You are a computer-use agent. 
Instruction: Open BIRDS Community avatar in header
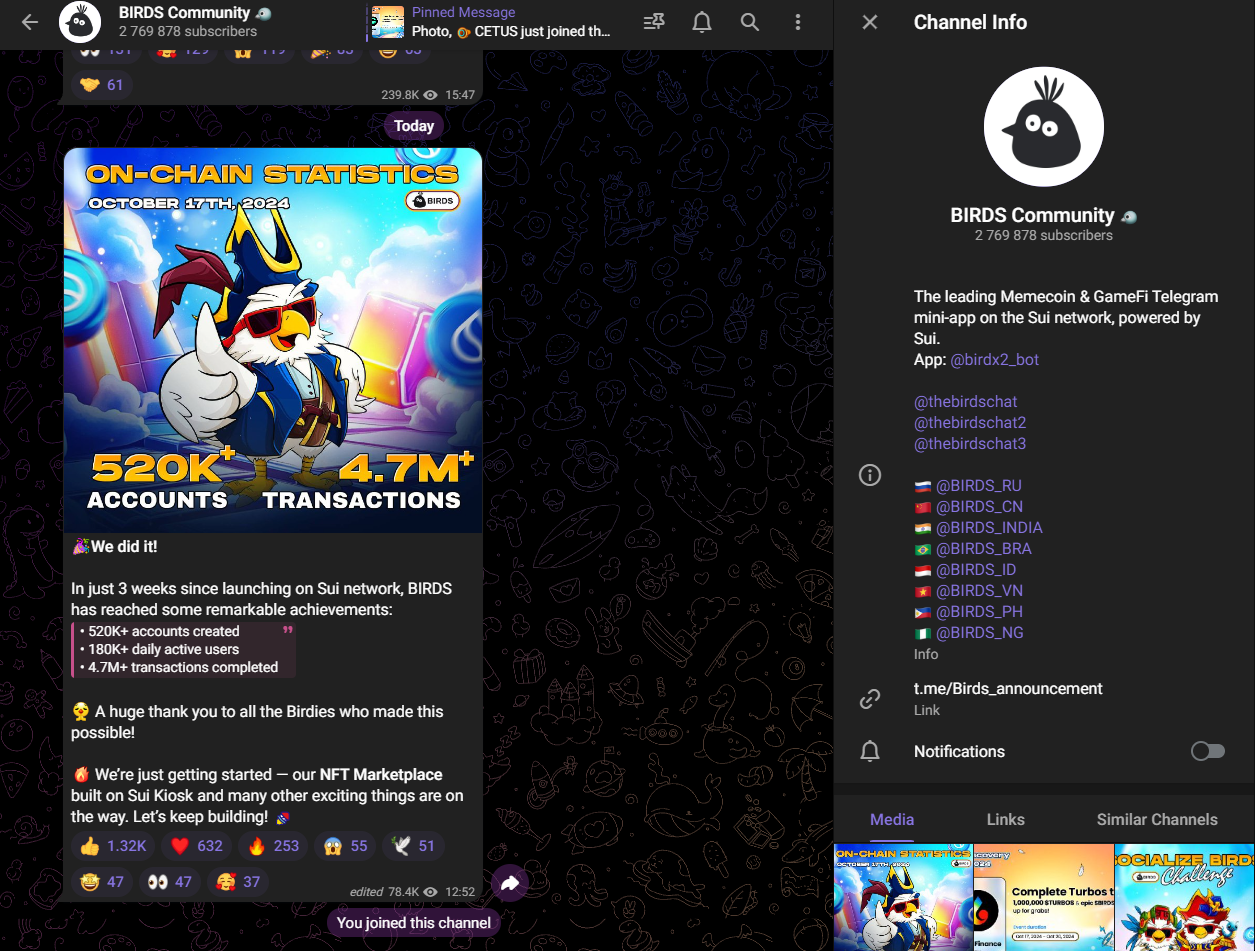coord(80,22)
